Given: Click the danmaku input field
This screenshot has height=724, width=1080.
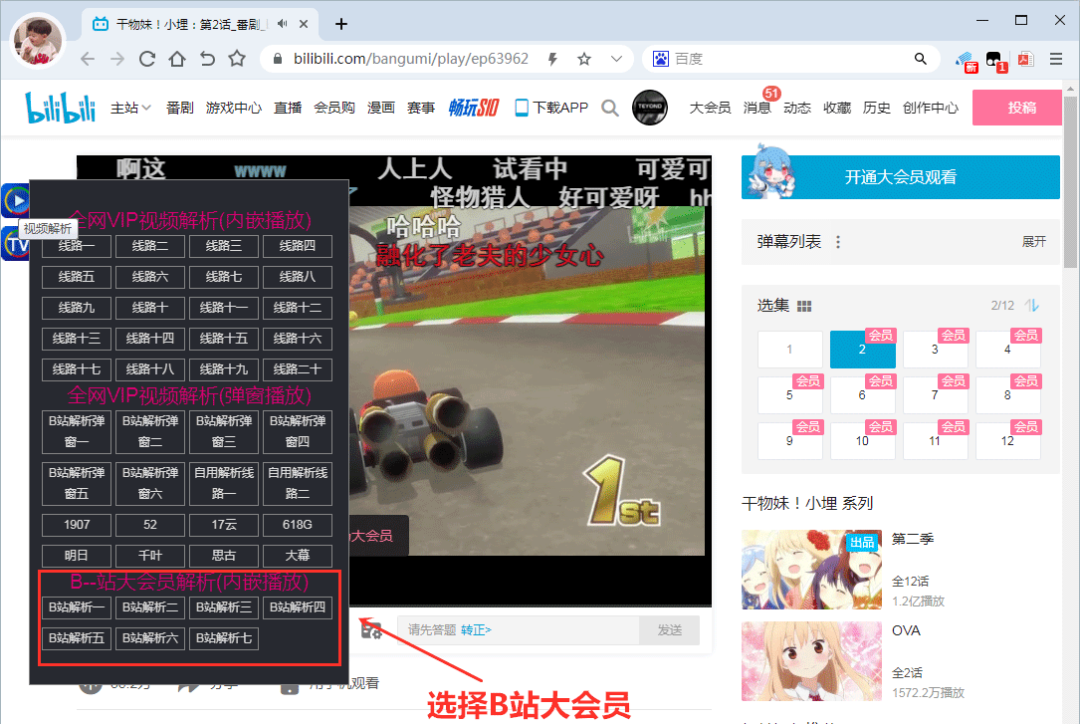Looking at the screenshot, I should tap(518, 630).
